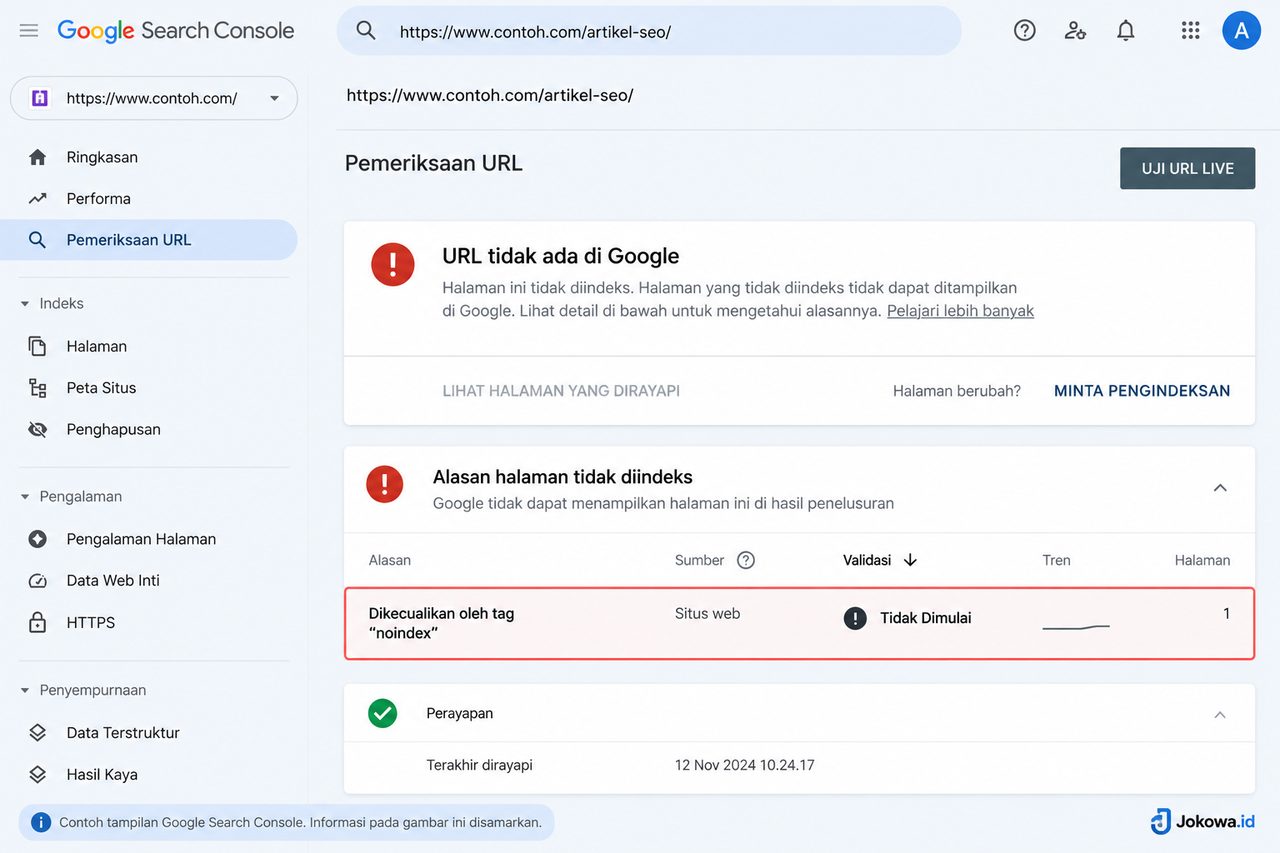Click the Terakhir dirayapi label
The image size is (1280, 853).
480,765
